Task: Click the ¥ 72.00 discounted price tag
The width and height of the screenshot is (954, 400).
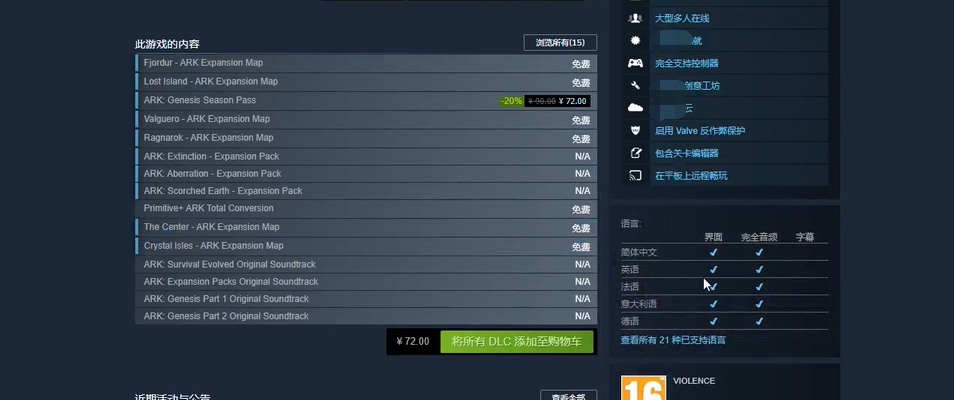Action: pos(572,101)
